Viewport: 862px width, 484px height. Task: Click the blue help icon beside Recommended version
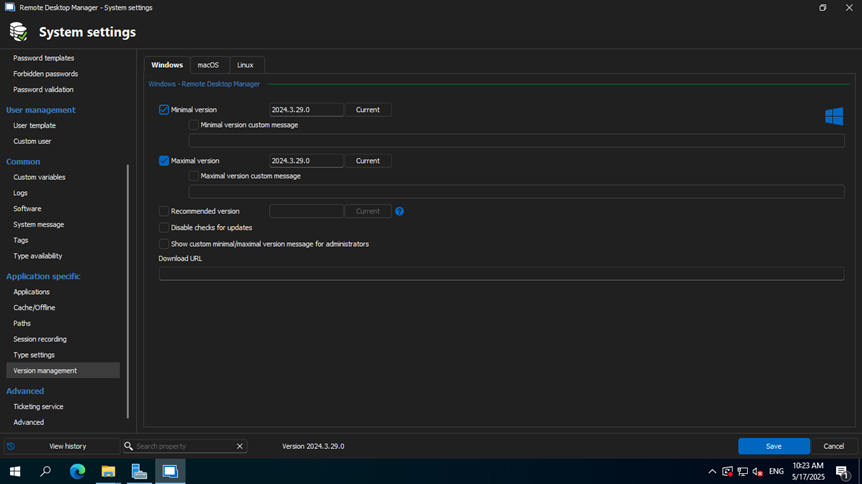point(400,211)
